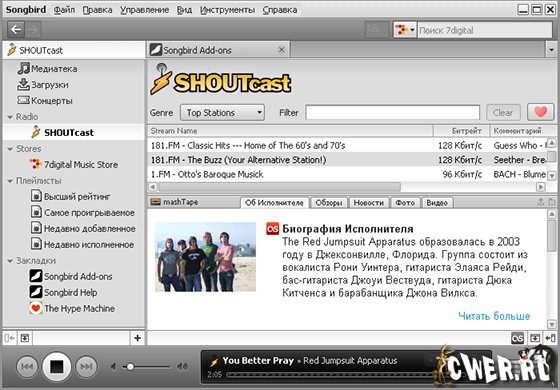Collapse the Закладки section
560x390 pixels.
click(x=10, y=261)
